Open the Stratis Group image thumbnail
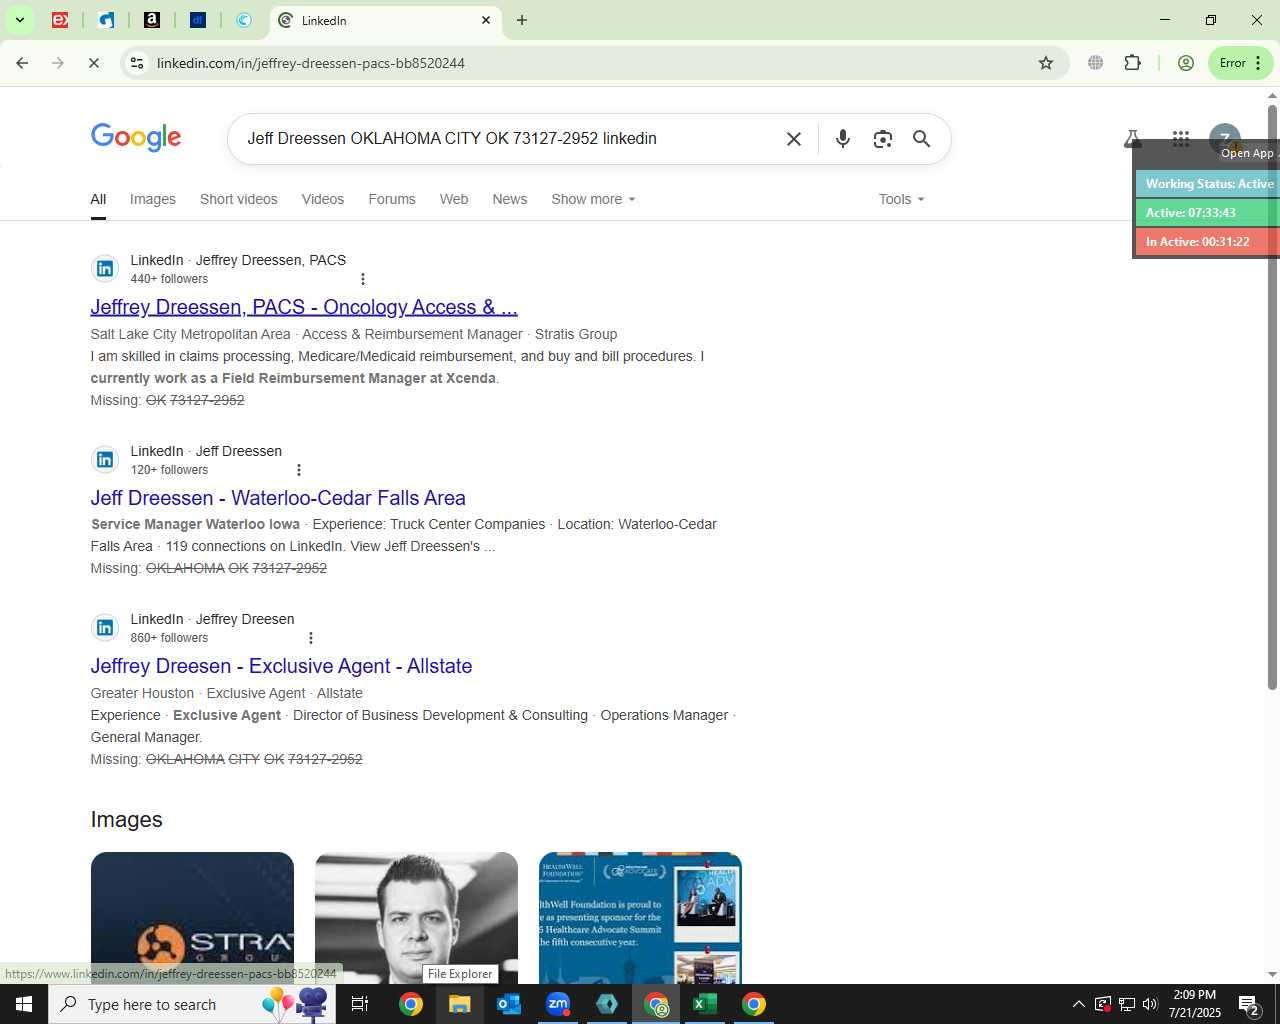 pyautogui.click(x=192, y=918)
